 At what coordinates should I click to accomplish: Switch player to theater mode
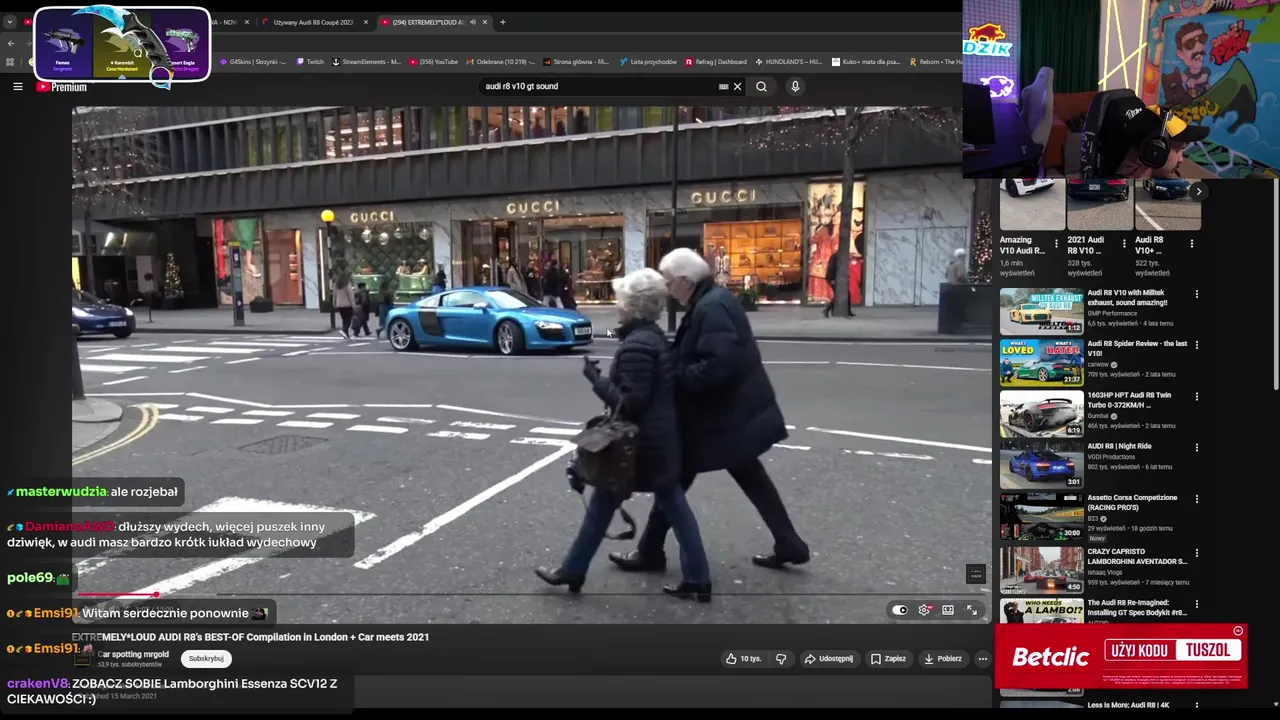[948, 610]
